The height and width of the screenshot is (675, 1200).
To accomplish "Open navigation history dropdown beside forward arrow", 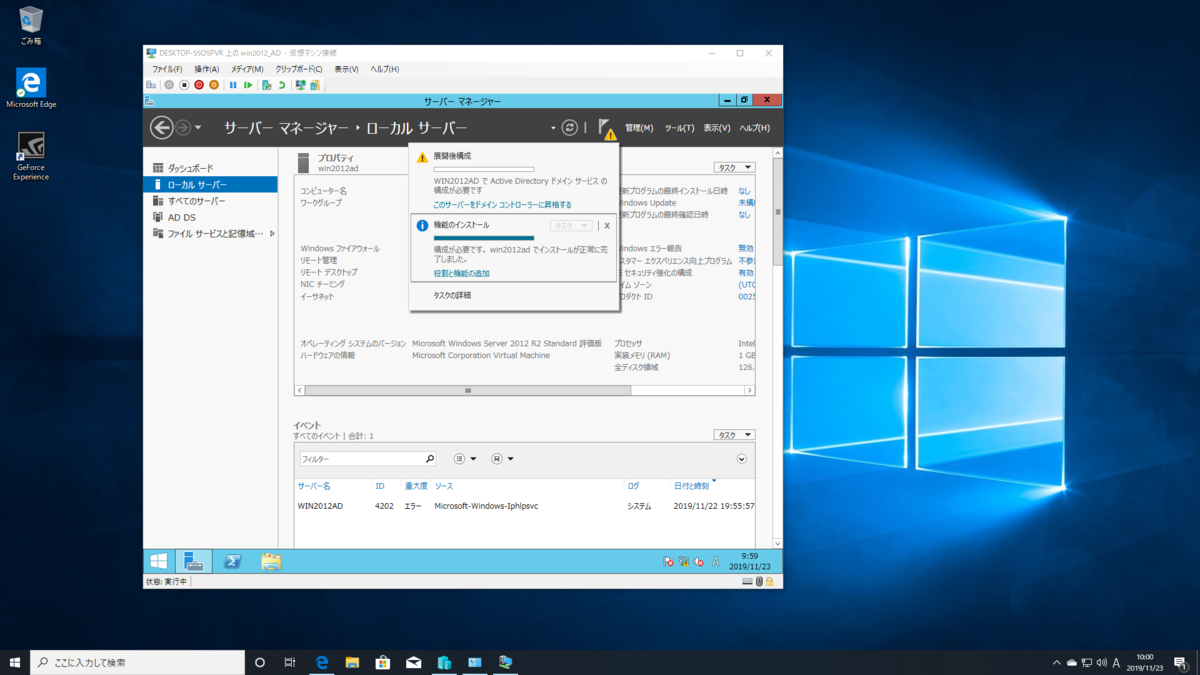I will point(198,128).
